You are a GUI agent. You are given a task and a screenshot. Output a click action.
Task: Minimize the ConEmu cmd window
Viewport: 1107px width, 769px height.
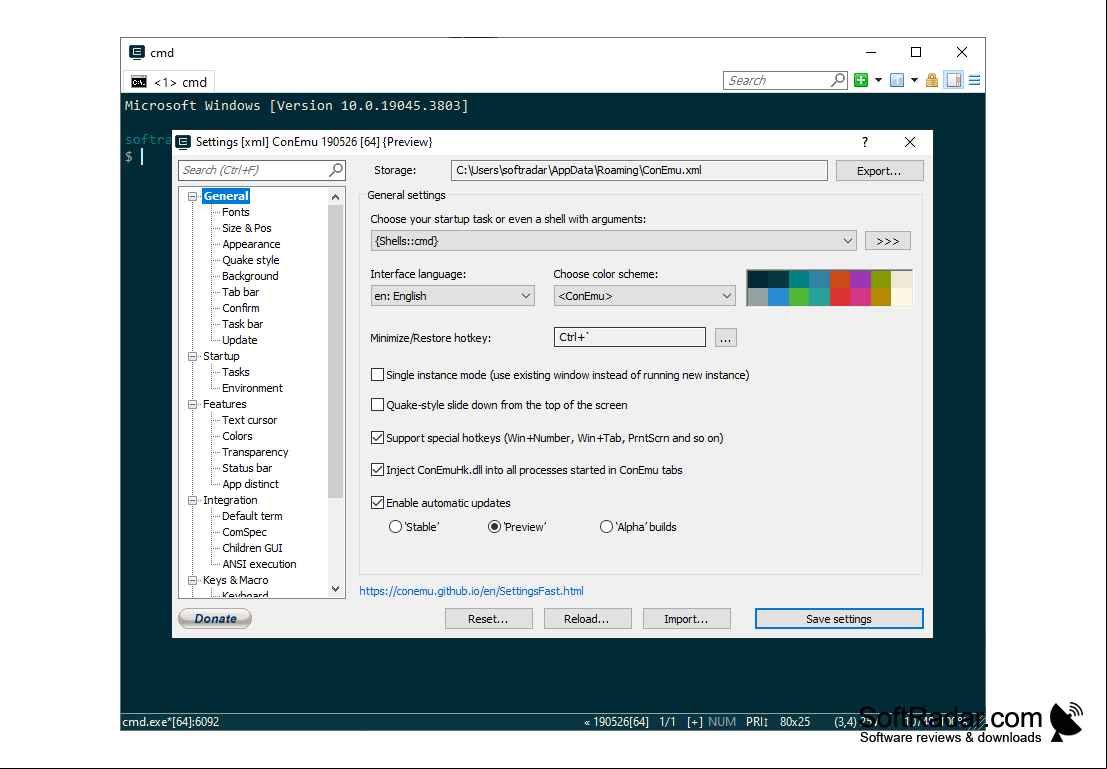click(x=870, y=52)
